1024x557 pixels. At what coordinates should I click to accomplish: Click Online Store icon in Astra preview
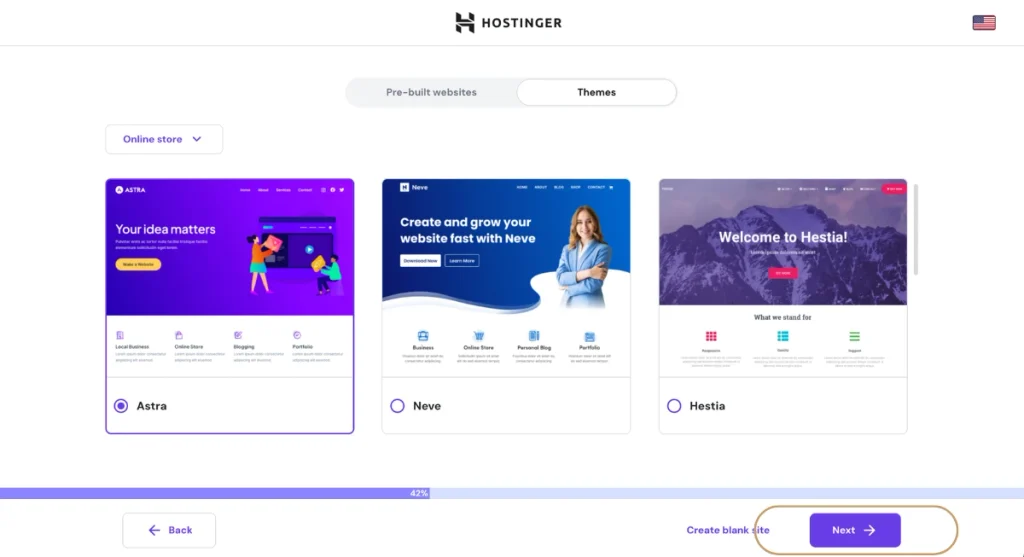coord(179,335)
